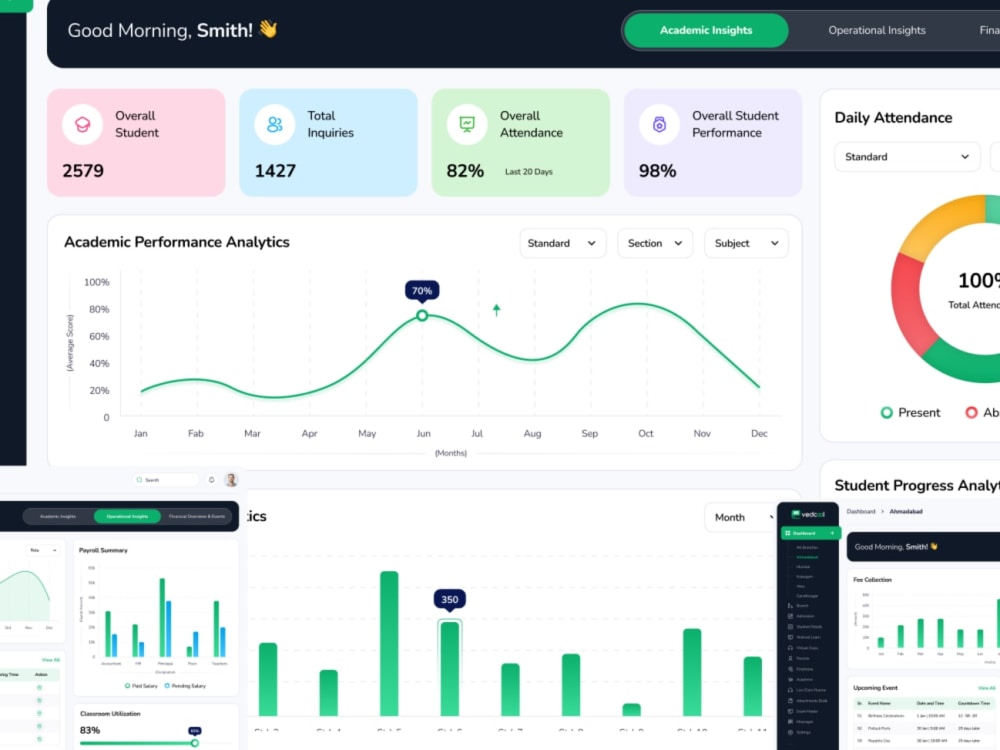Click the user avatar in the small left dashboard

click(231, 480)
